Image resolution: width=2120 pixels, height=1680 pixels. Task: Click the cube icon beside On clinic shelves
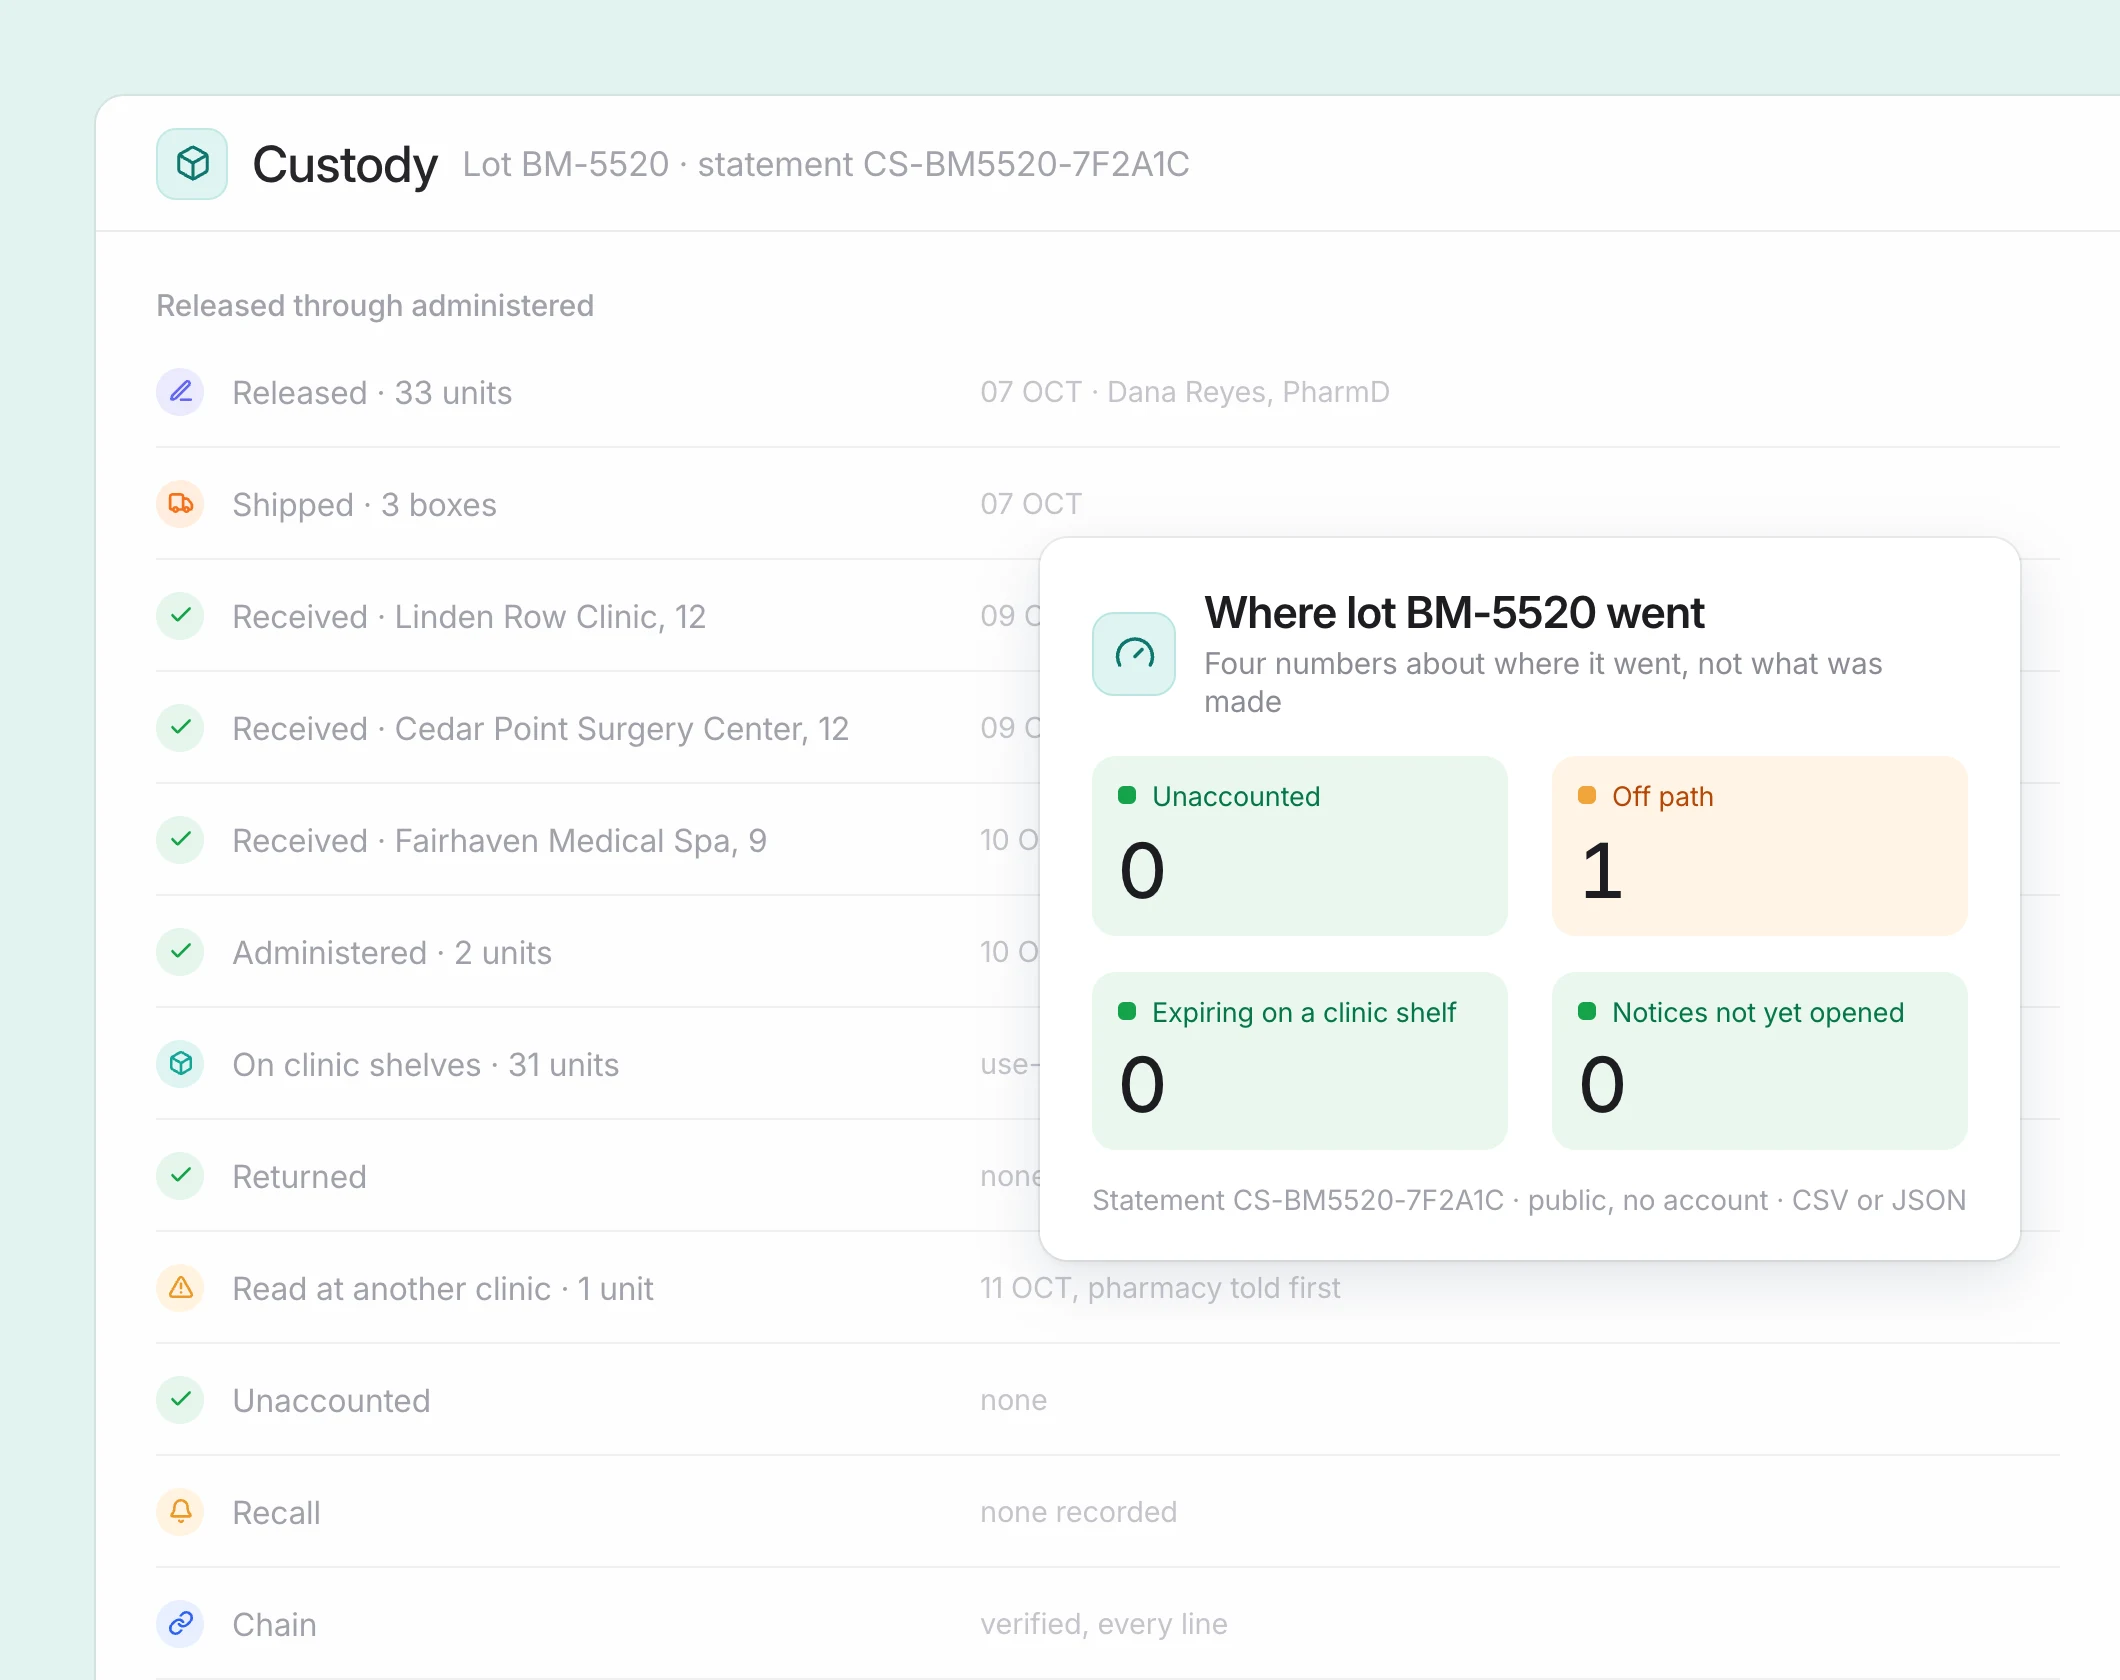[181, 1064]
